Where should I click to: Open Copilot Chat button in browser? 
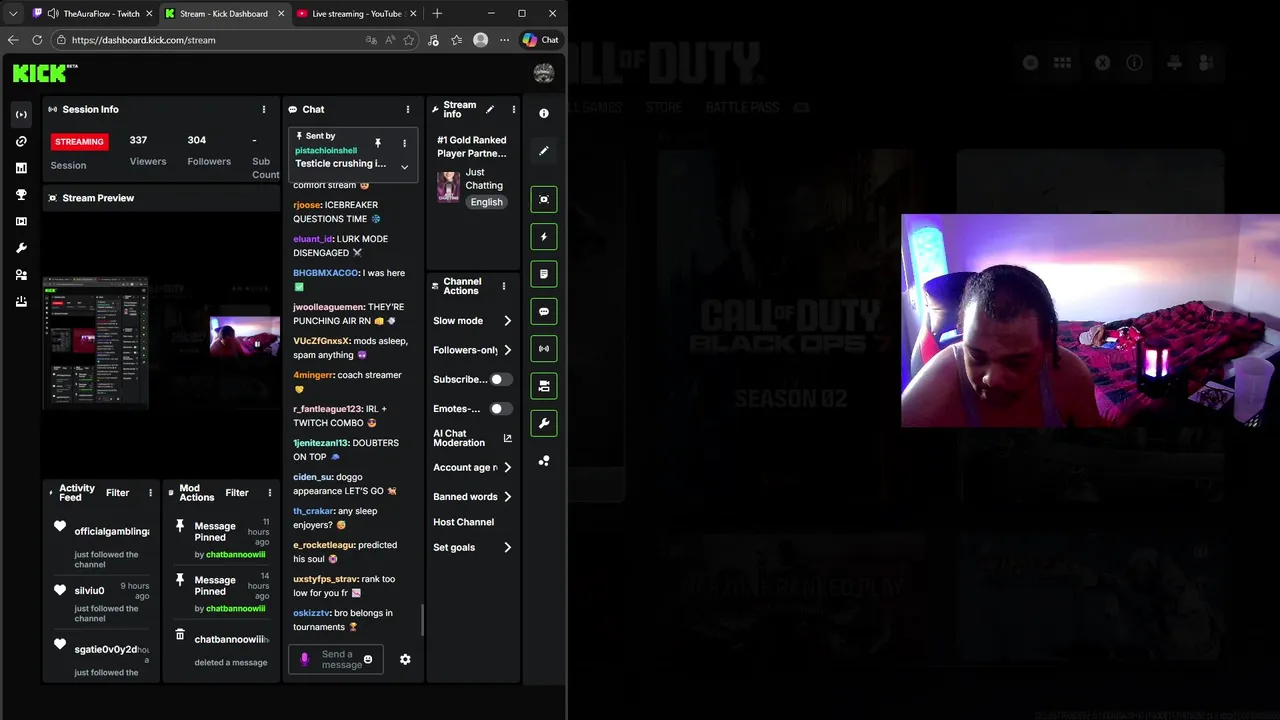(541, 40)
